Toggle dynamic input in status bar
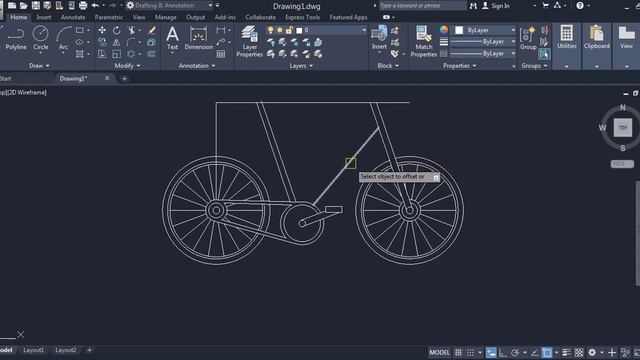The height and width of the screenshot is (360, 640). point(491,353)
